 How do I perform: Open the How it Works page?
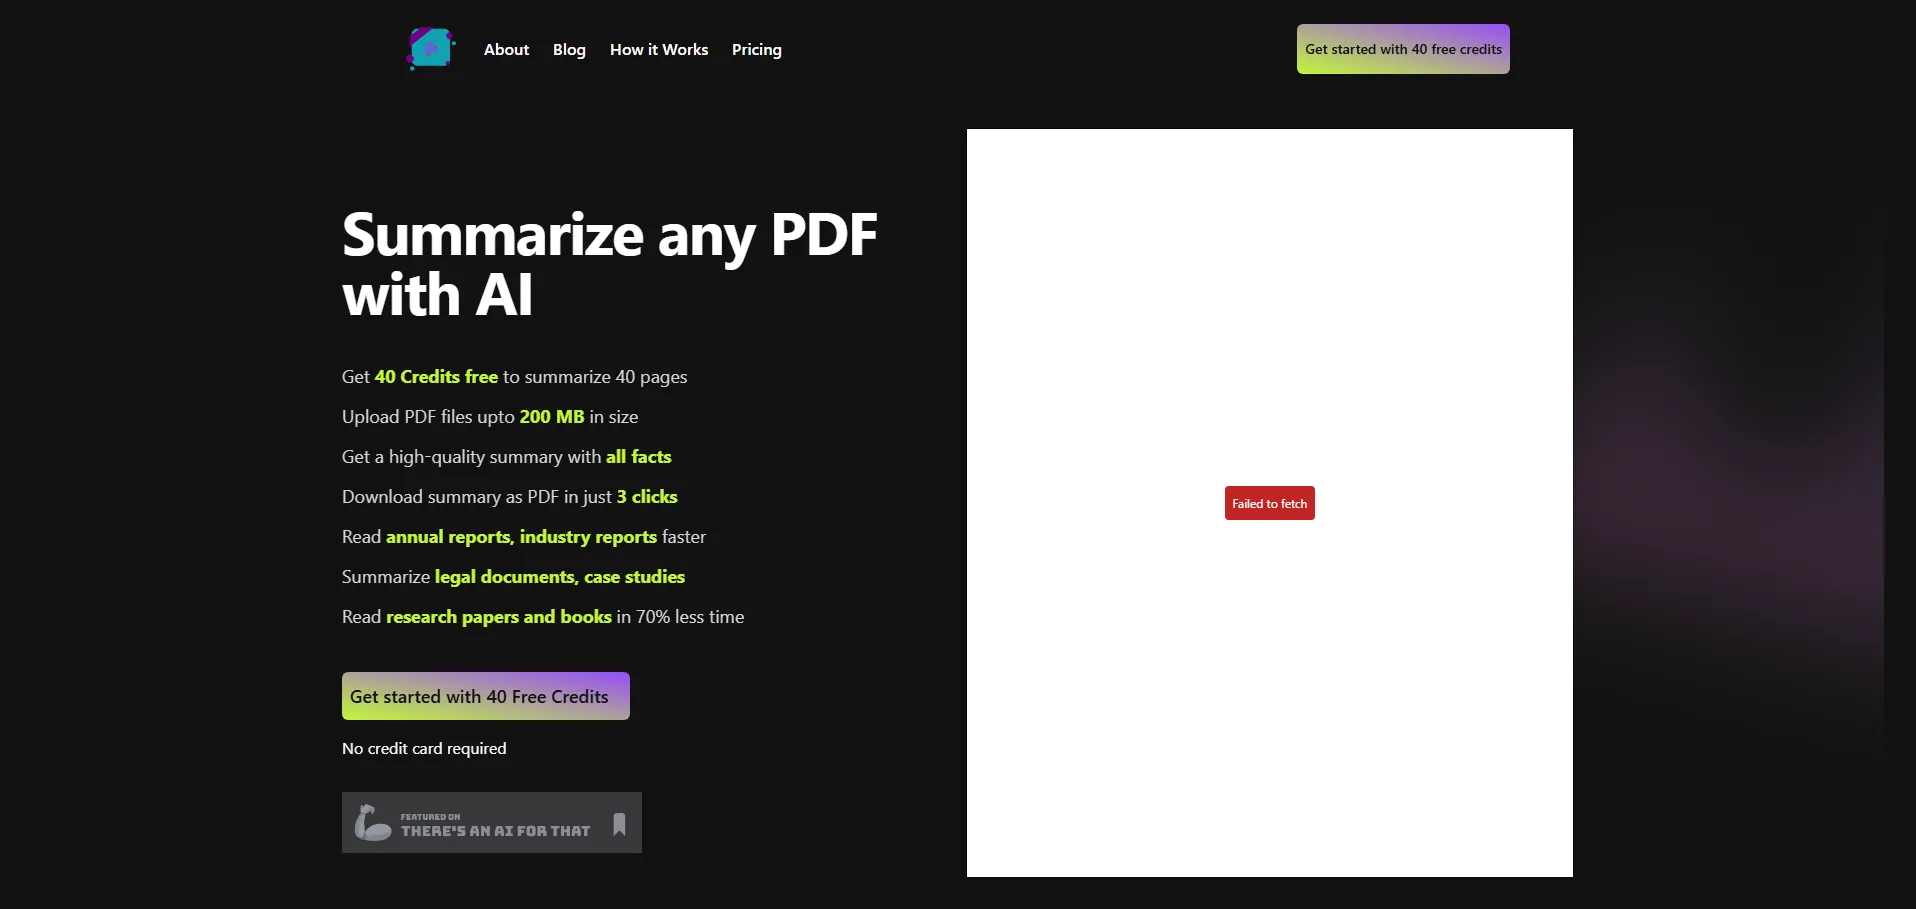click(x=658, y=50)
